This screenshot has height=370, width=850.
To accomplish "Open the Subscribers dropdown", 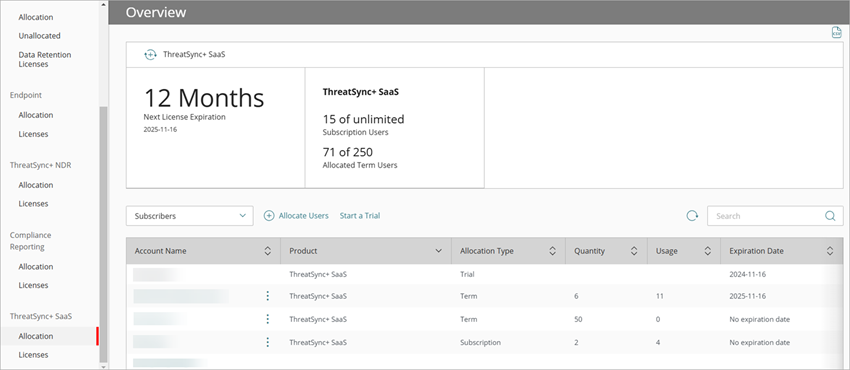I will [x=190, y=216].
